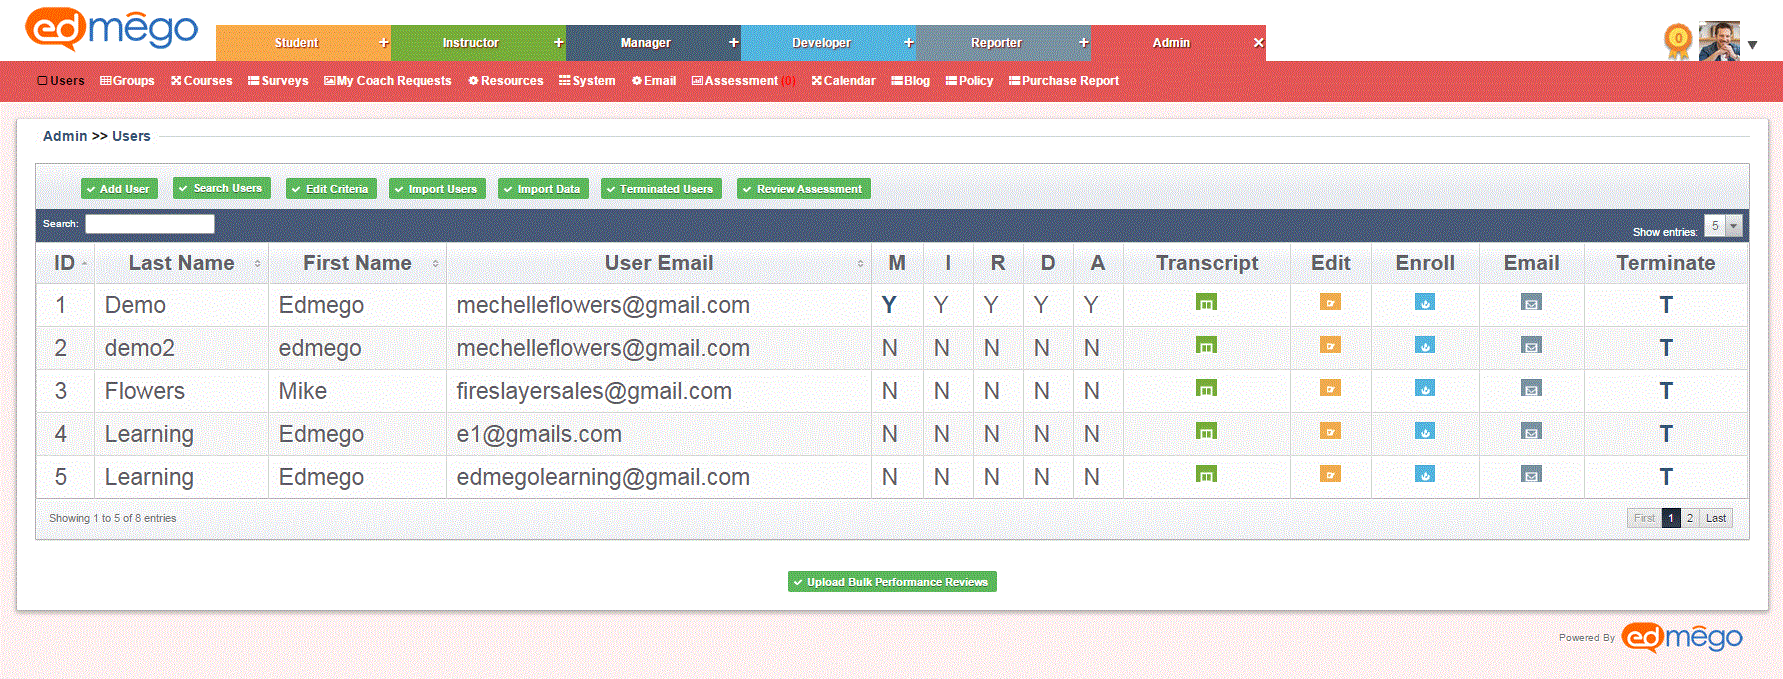
Task: Click the Terminated Users button
Action: tap(661, 189)
